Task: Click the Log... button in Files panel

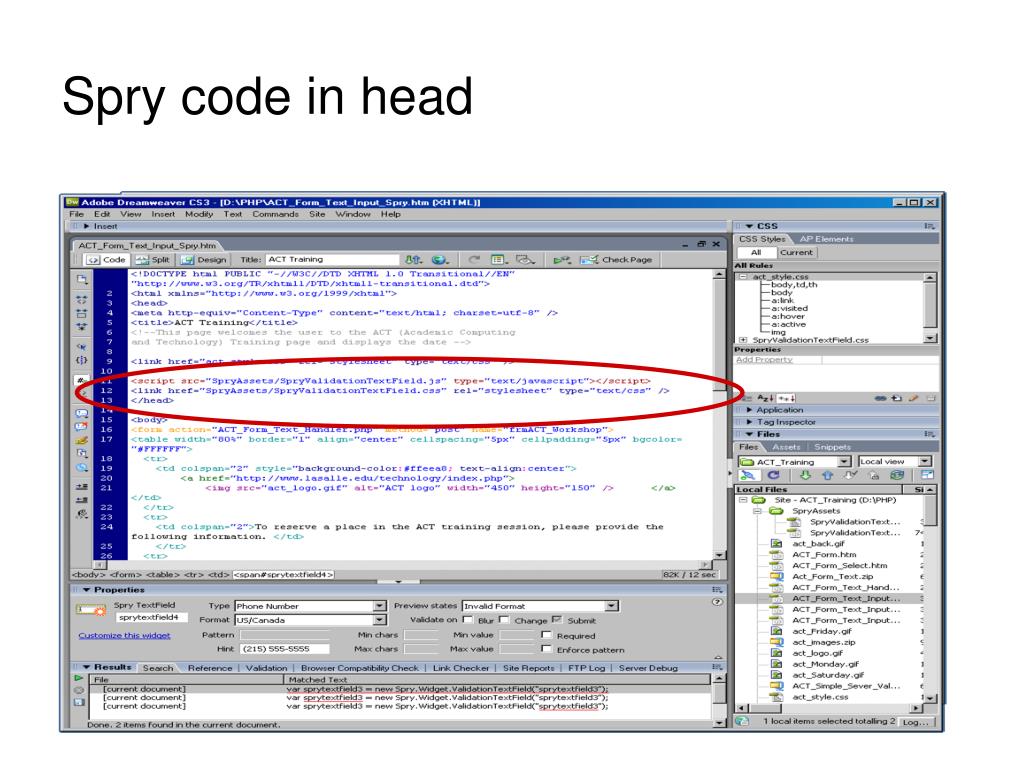Action: point(915,722)
